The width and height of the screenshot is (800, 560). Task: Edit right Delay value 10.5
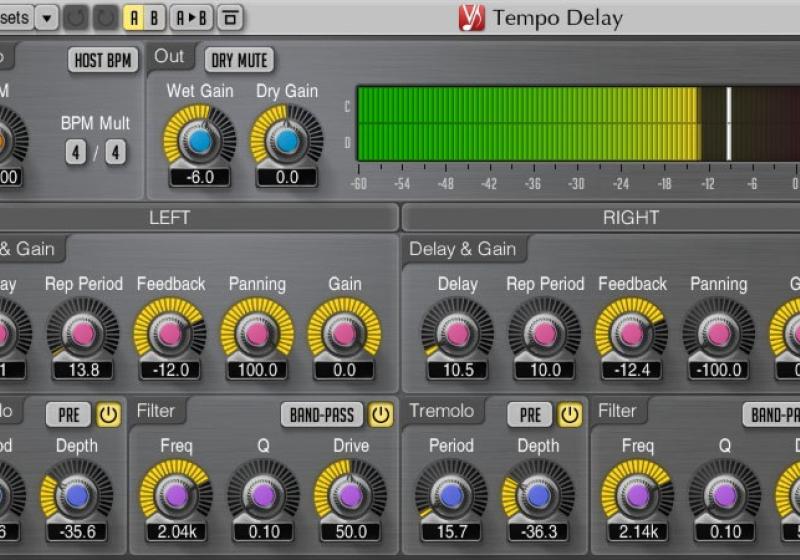click(457, 370)
